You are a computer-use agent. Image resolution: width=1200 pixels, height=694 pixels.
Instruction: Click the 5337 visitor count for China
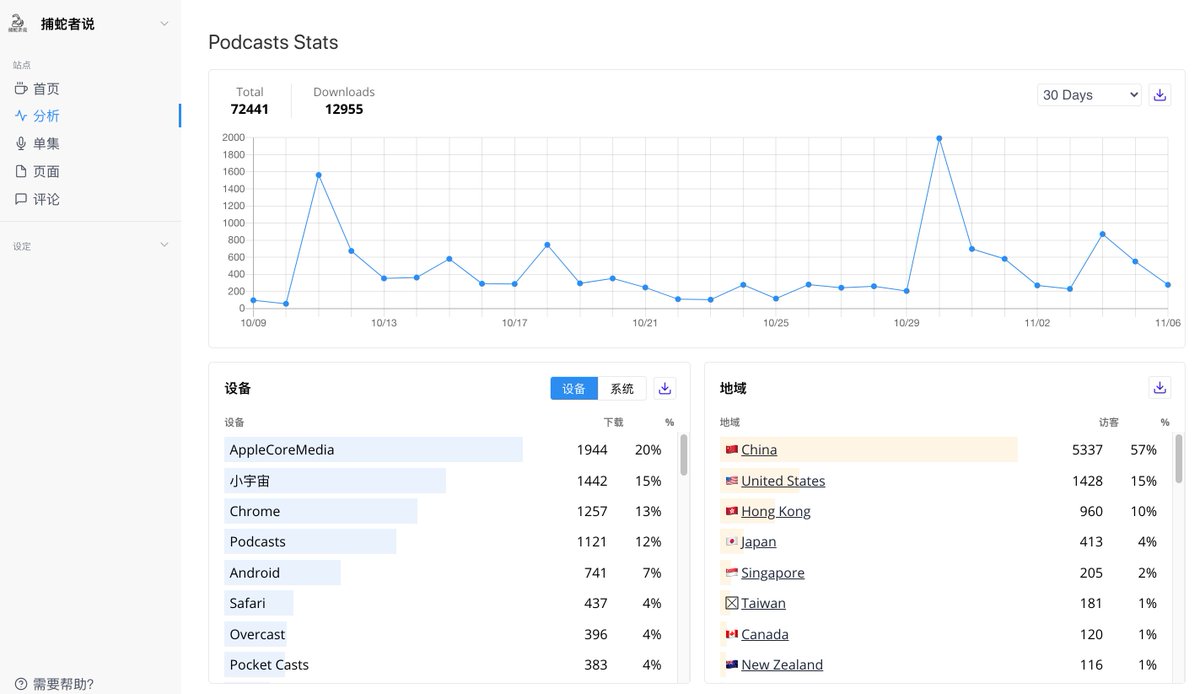[1087, 450]
